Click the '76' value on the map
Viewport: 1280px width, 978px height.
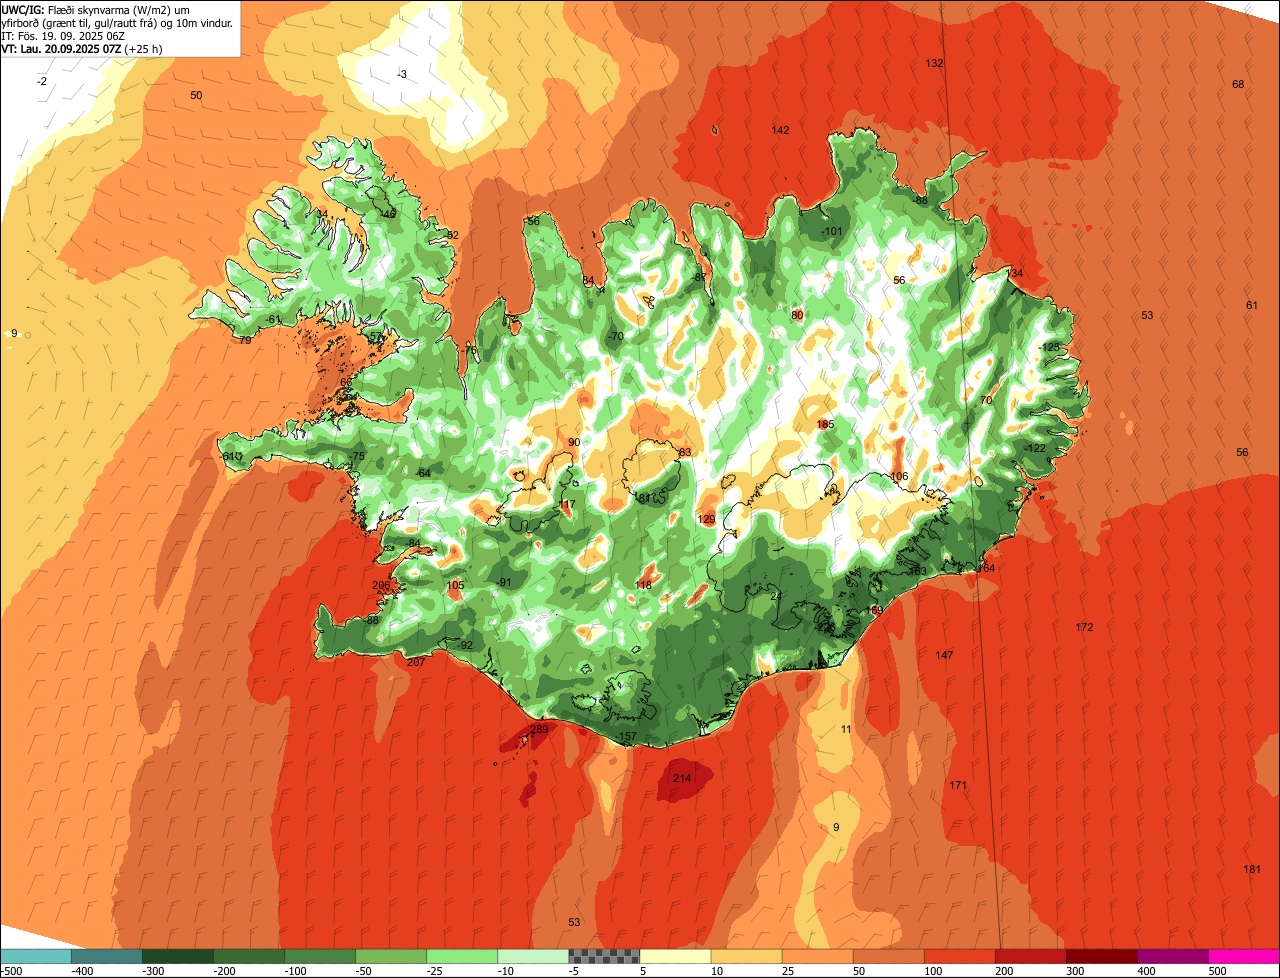click(471, 350)
